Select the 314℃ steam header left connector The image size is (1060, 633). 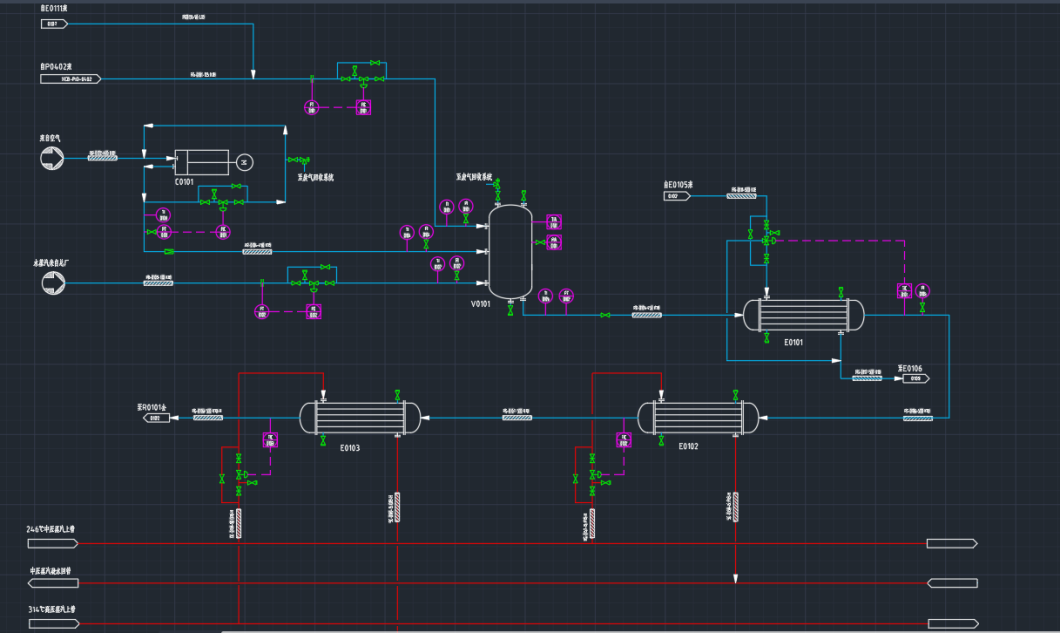tap(52, 623)
